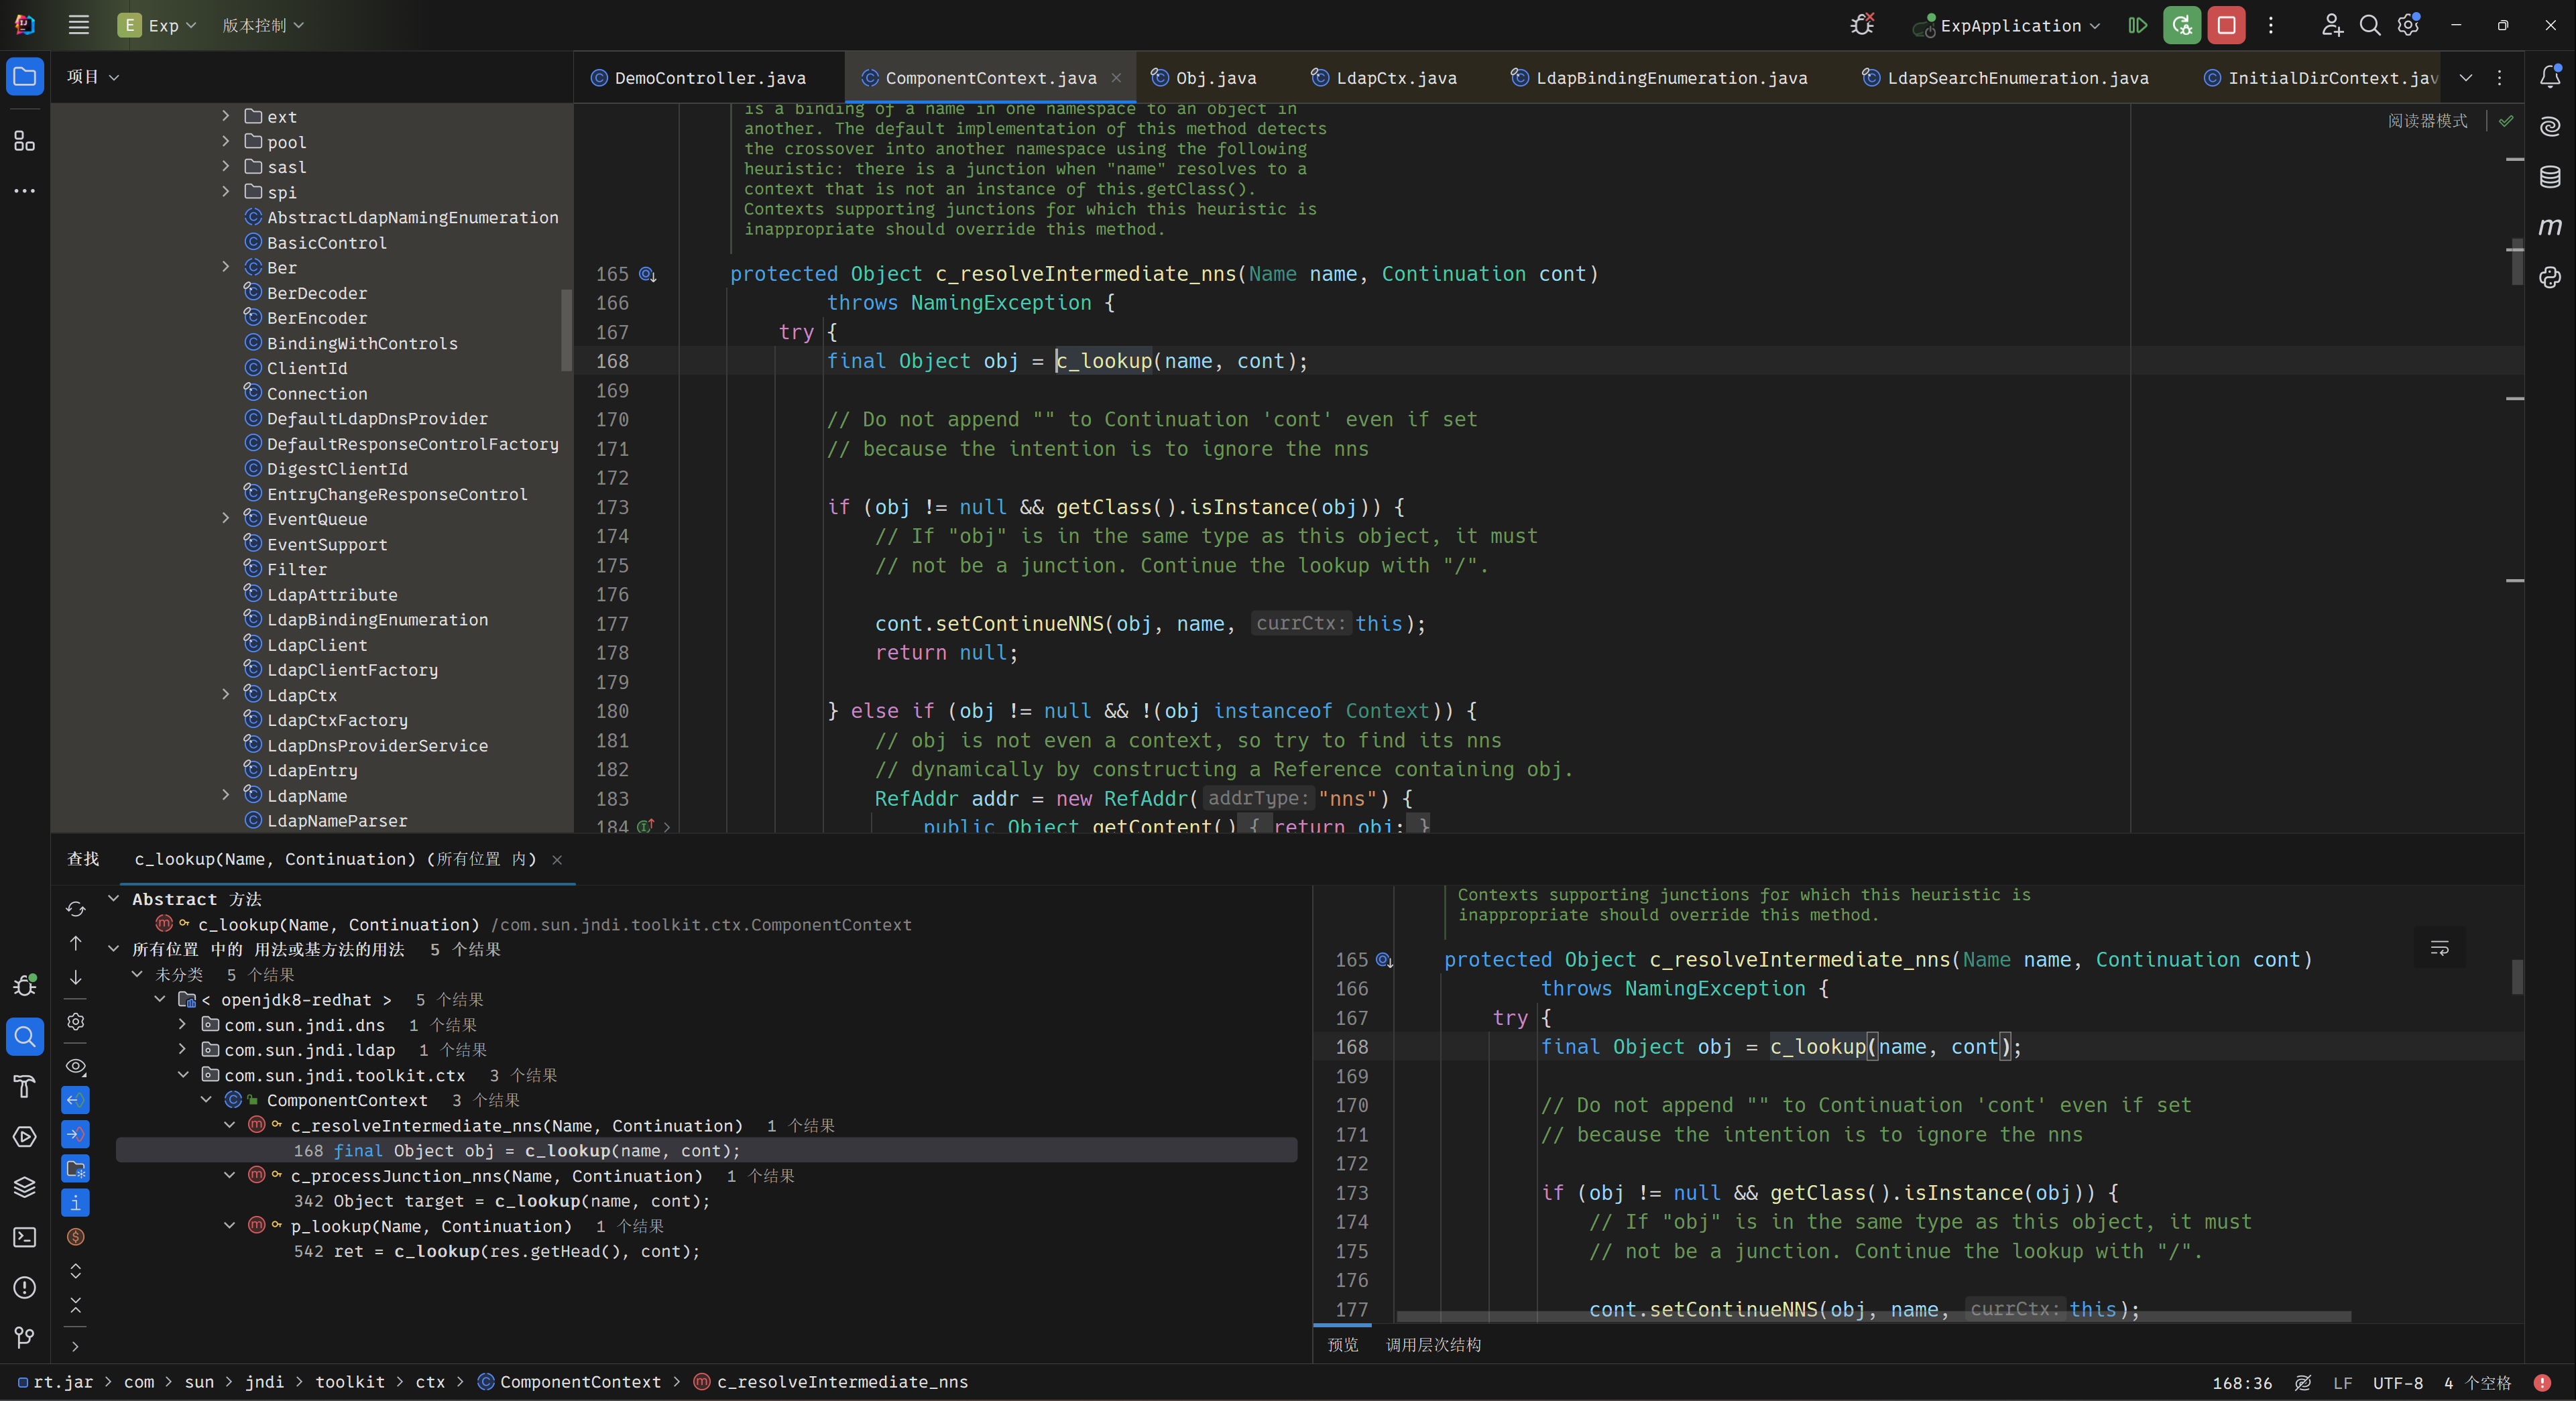The image size is (2576, 1401).
Task: Click ComponentContext in the breadcrumb bar
Action: [579, 1382]
